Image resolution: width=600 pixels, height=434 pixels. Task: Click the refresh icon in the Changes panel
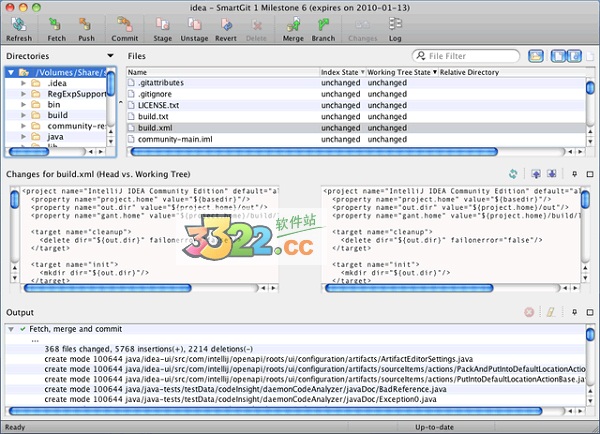coord(513,174)
